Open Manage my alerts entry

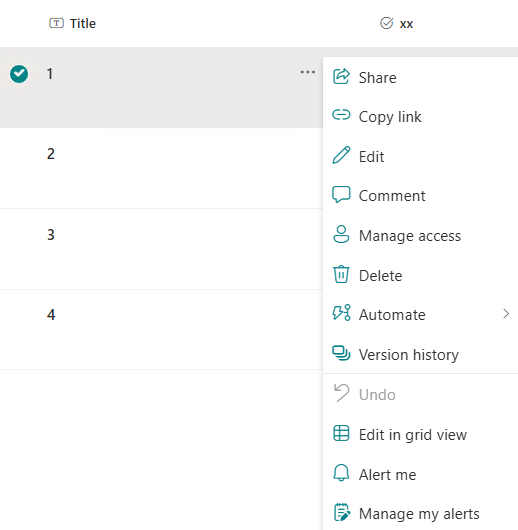(420, 514)
